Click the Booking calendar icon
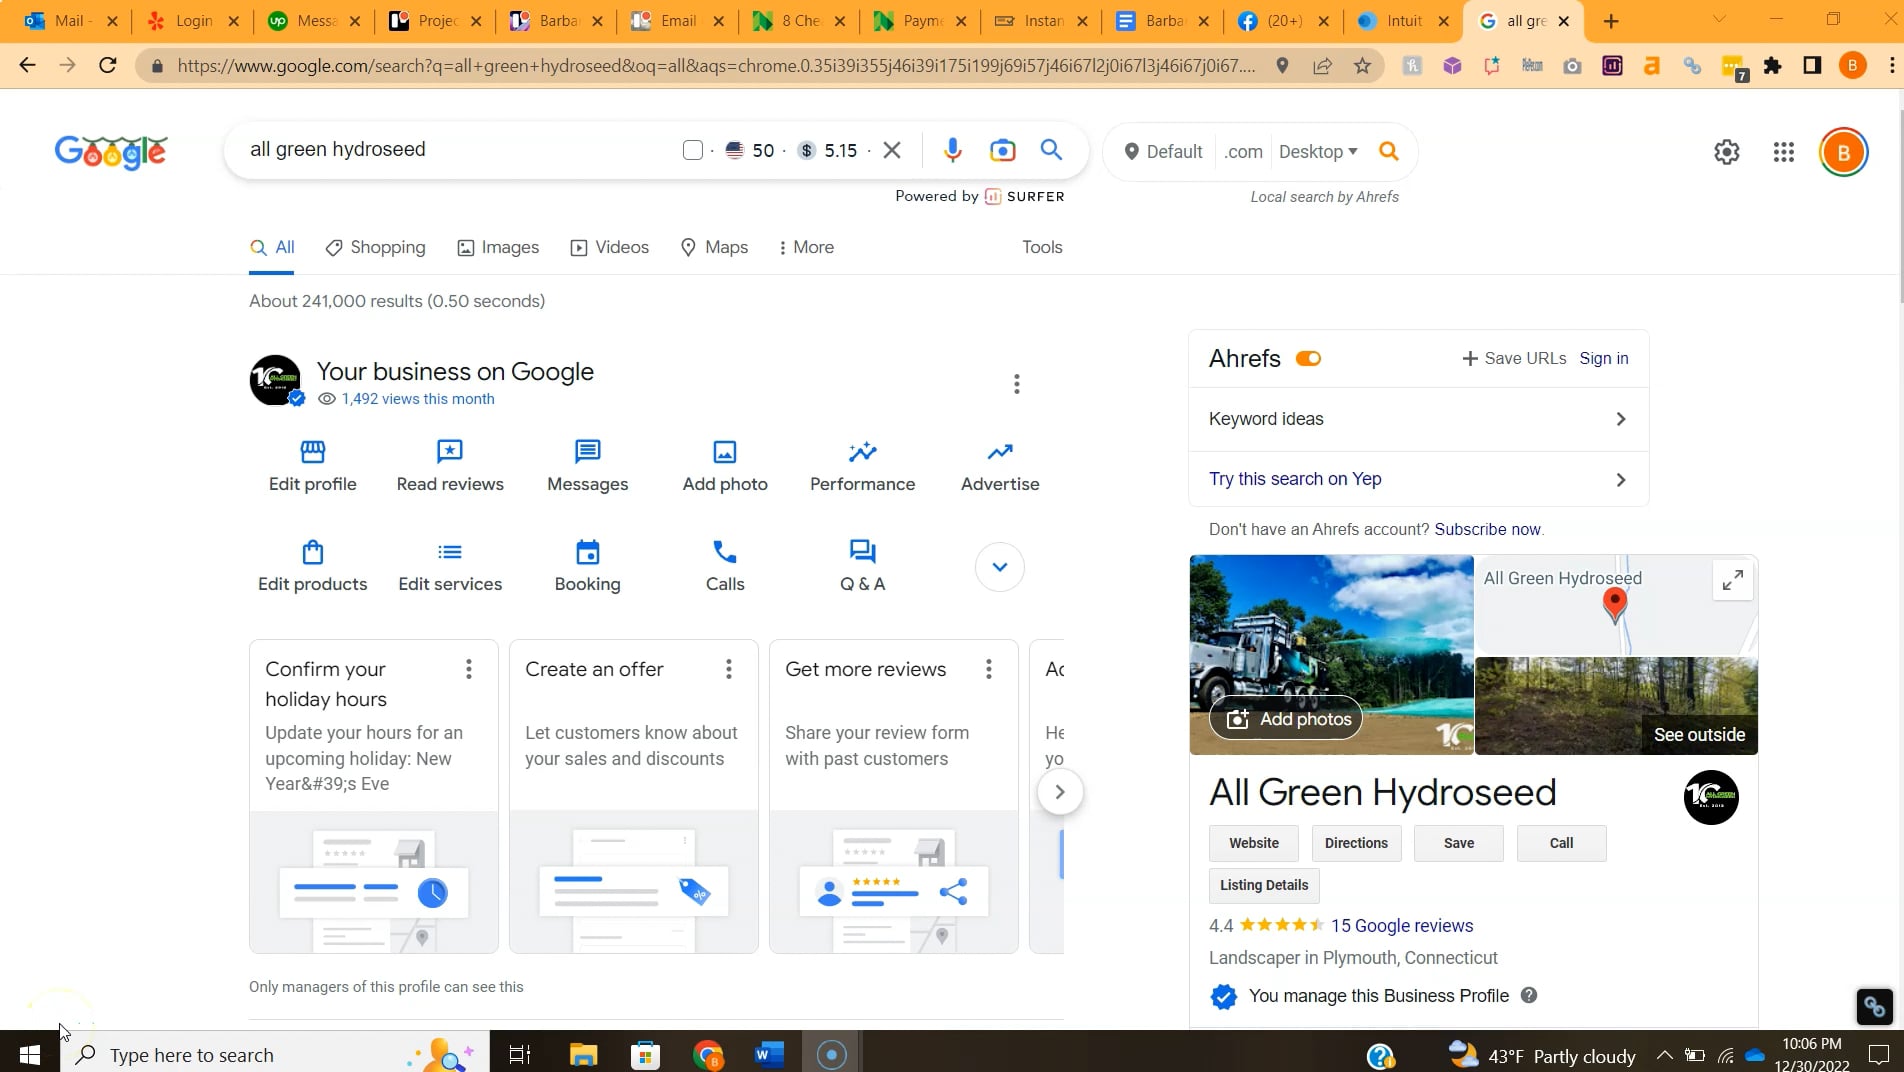Image resolution: width=1904 pixels, height=1072 pixels. (587, 552)
